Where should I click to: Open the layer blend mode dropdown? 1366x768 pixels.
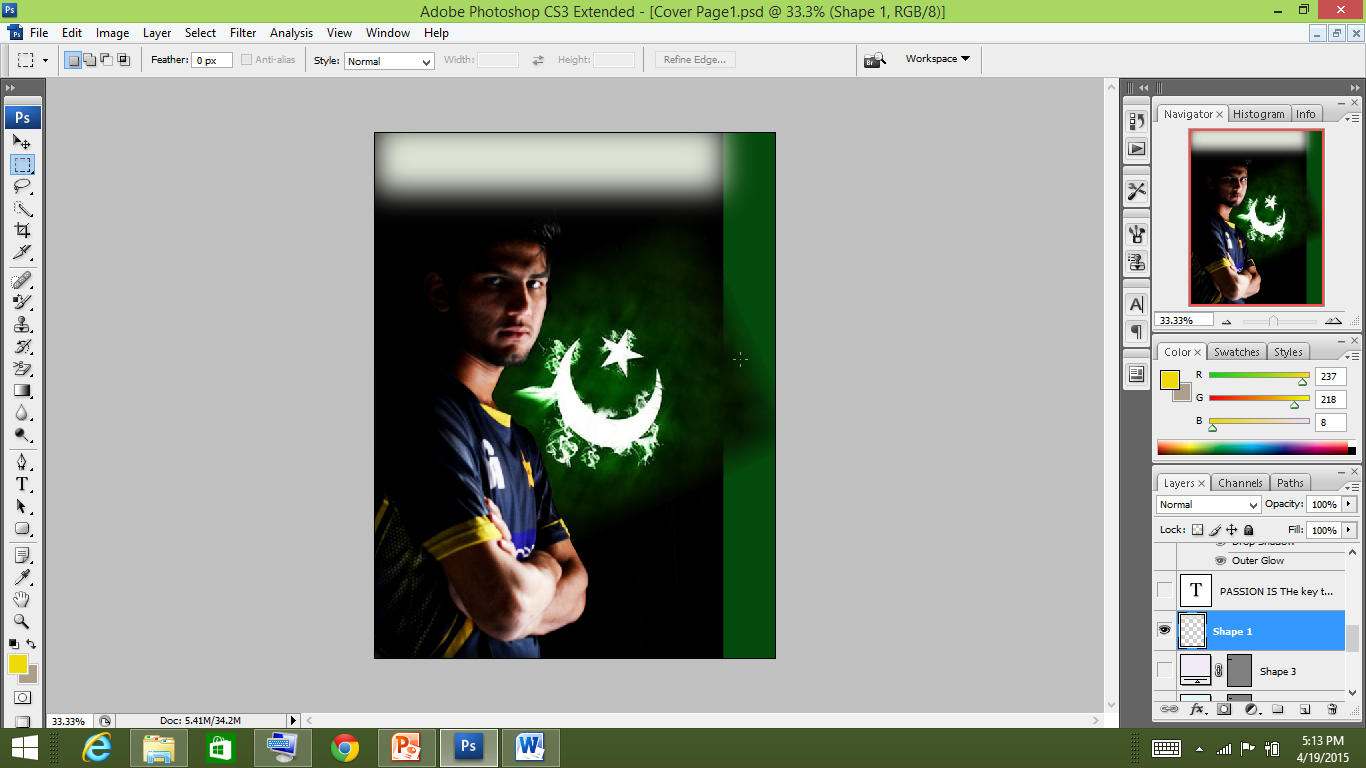1208,505
